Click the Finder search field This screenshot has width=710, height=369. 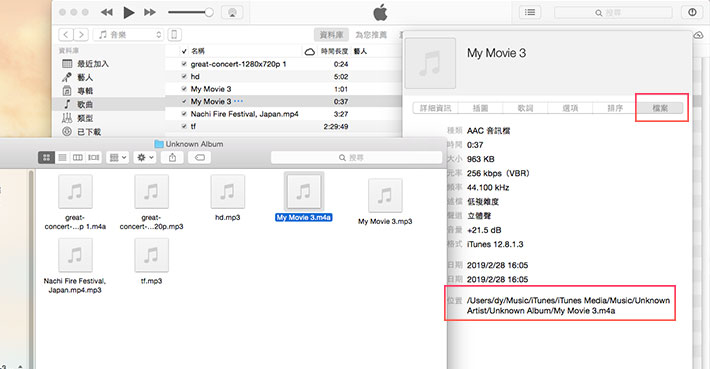click(356, 158)
